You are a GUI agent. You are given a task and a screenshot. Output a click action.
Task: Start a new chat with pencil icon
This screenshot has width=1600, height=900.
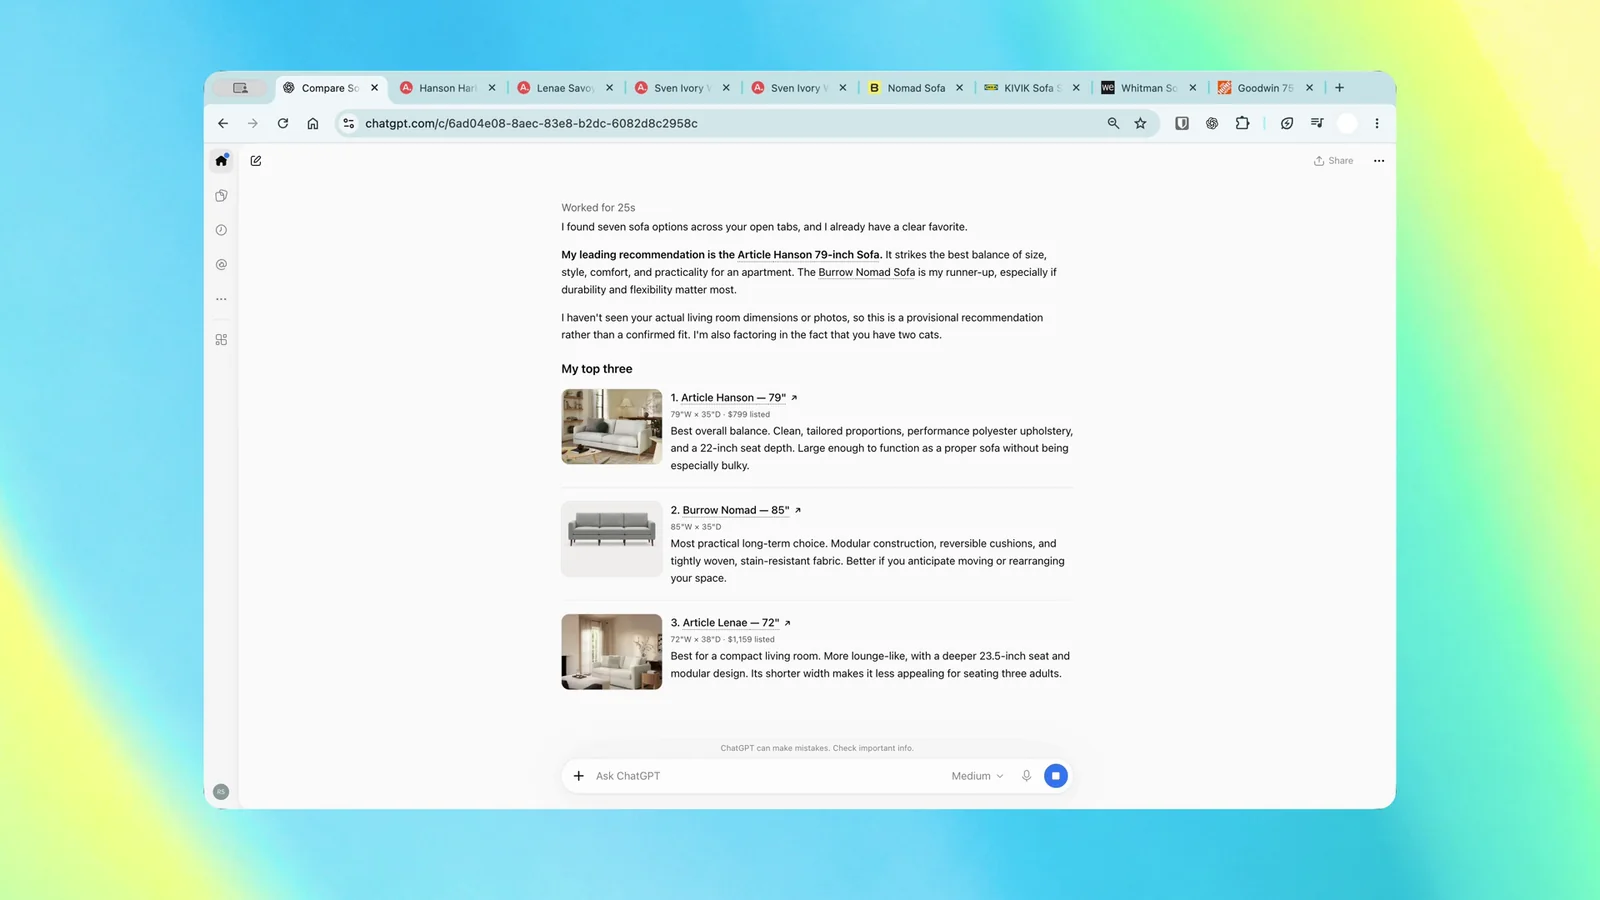(256, 160)
